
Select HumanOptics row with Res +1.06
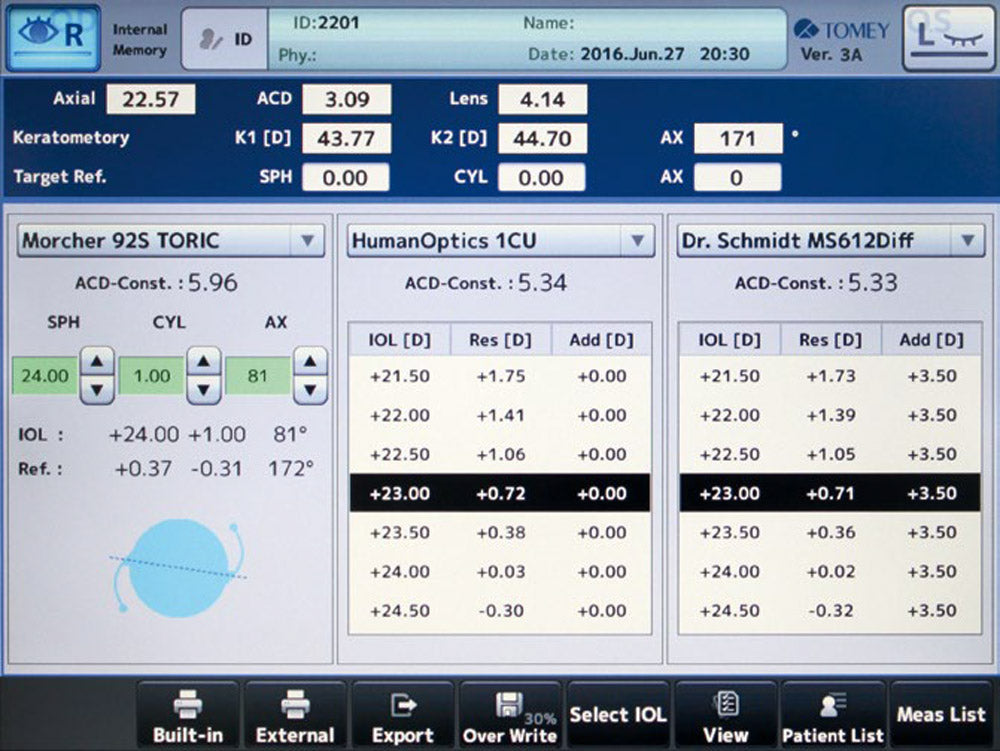(x=500, y=454)
